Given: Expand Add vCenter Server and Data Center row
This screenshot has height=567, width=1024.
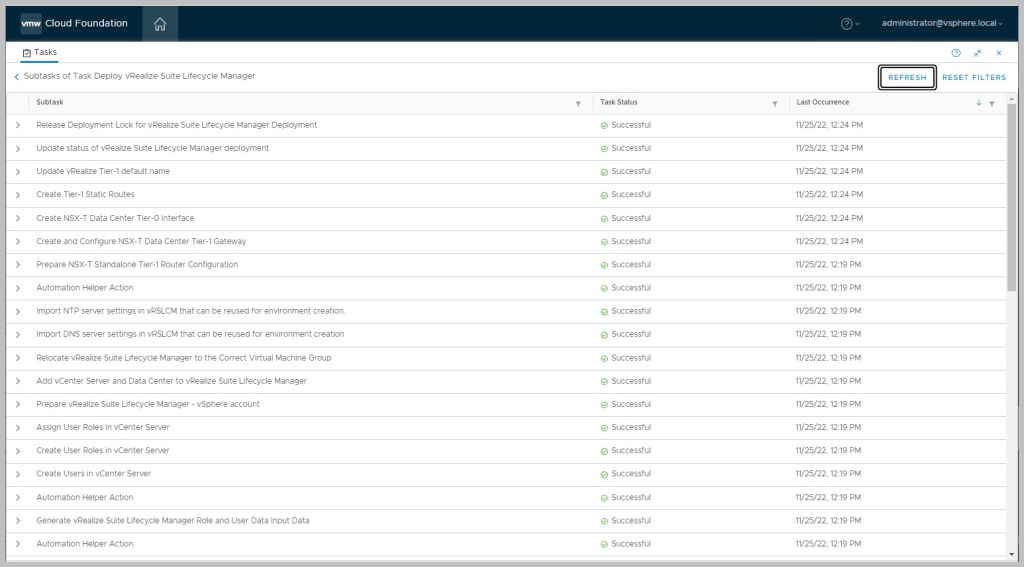Looking at the screenshot, I should (18, 381).
